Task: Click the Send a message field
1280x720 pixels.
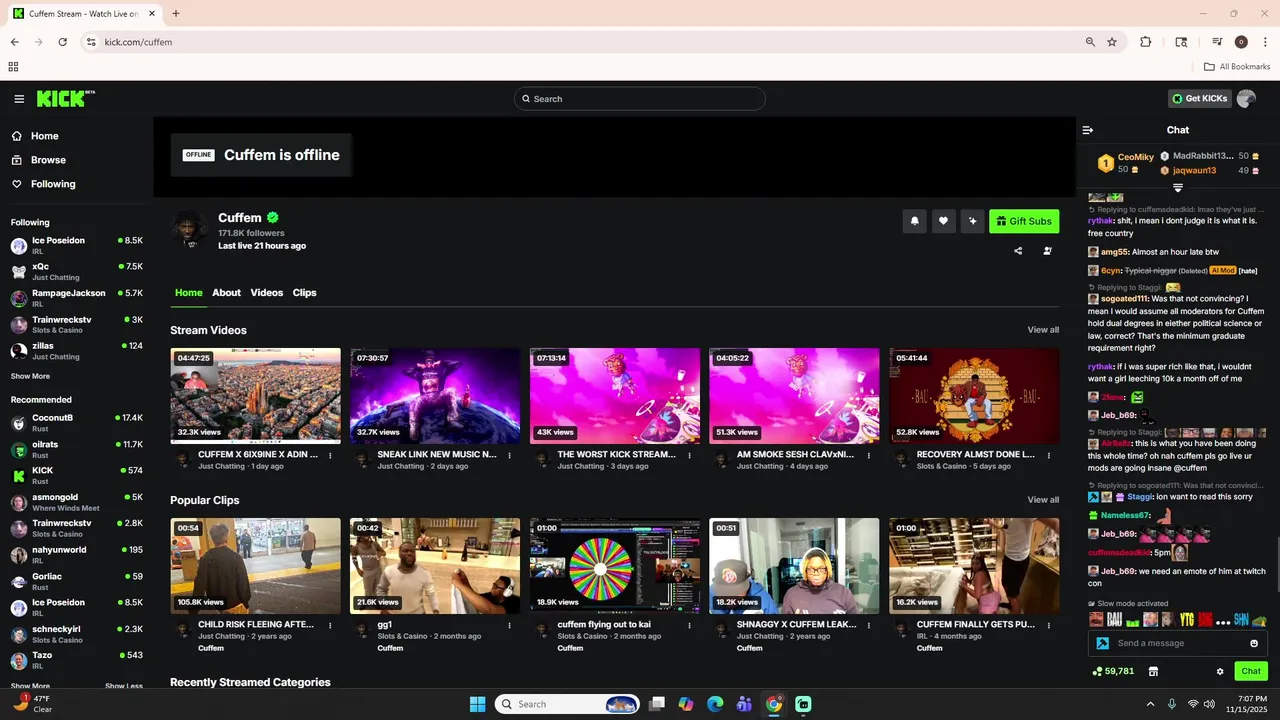Action: coord(1178,643)
